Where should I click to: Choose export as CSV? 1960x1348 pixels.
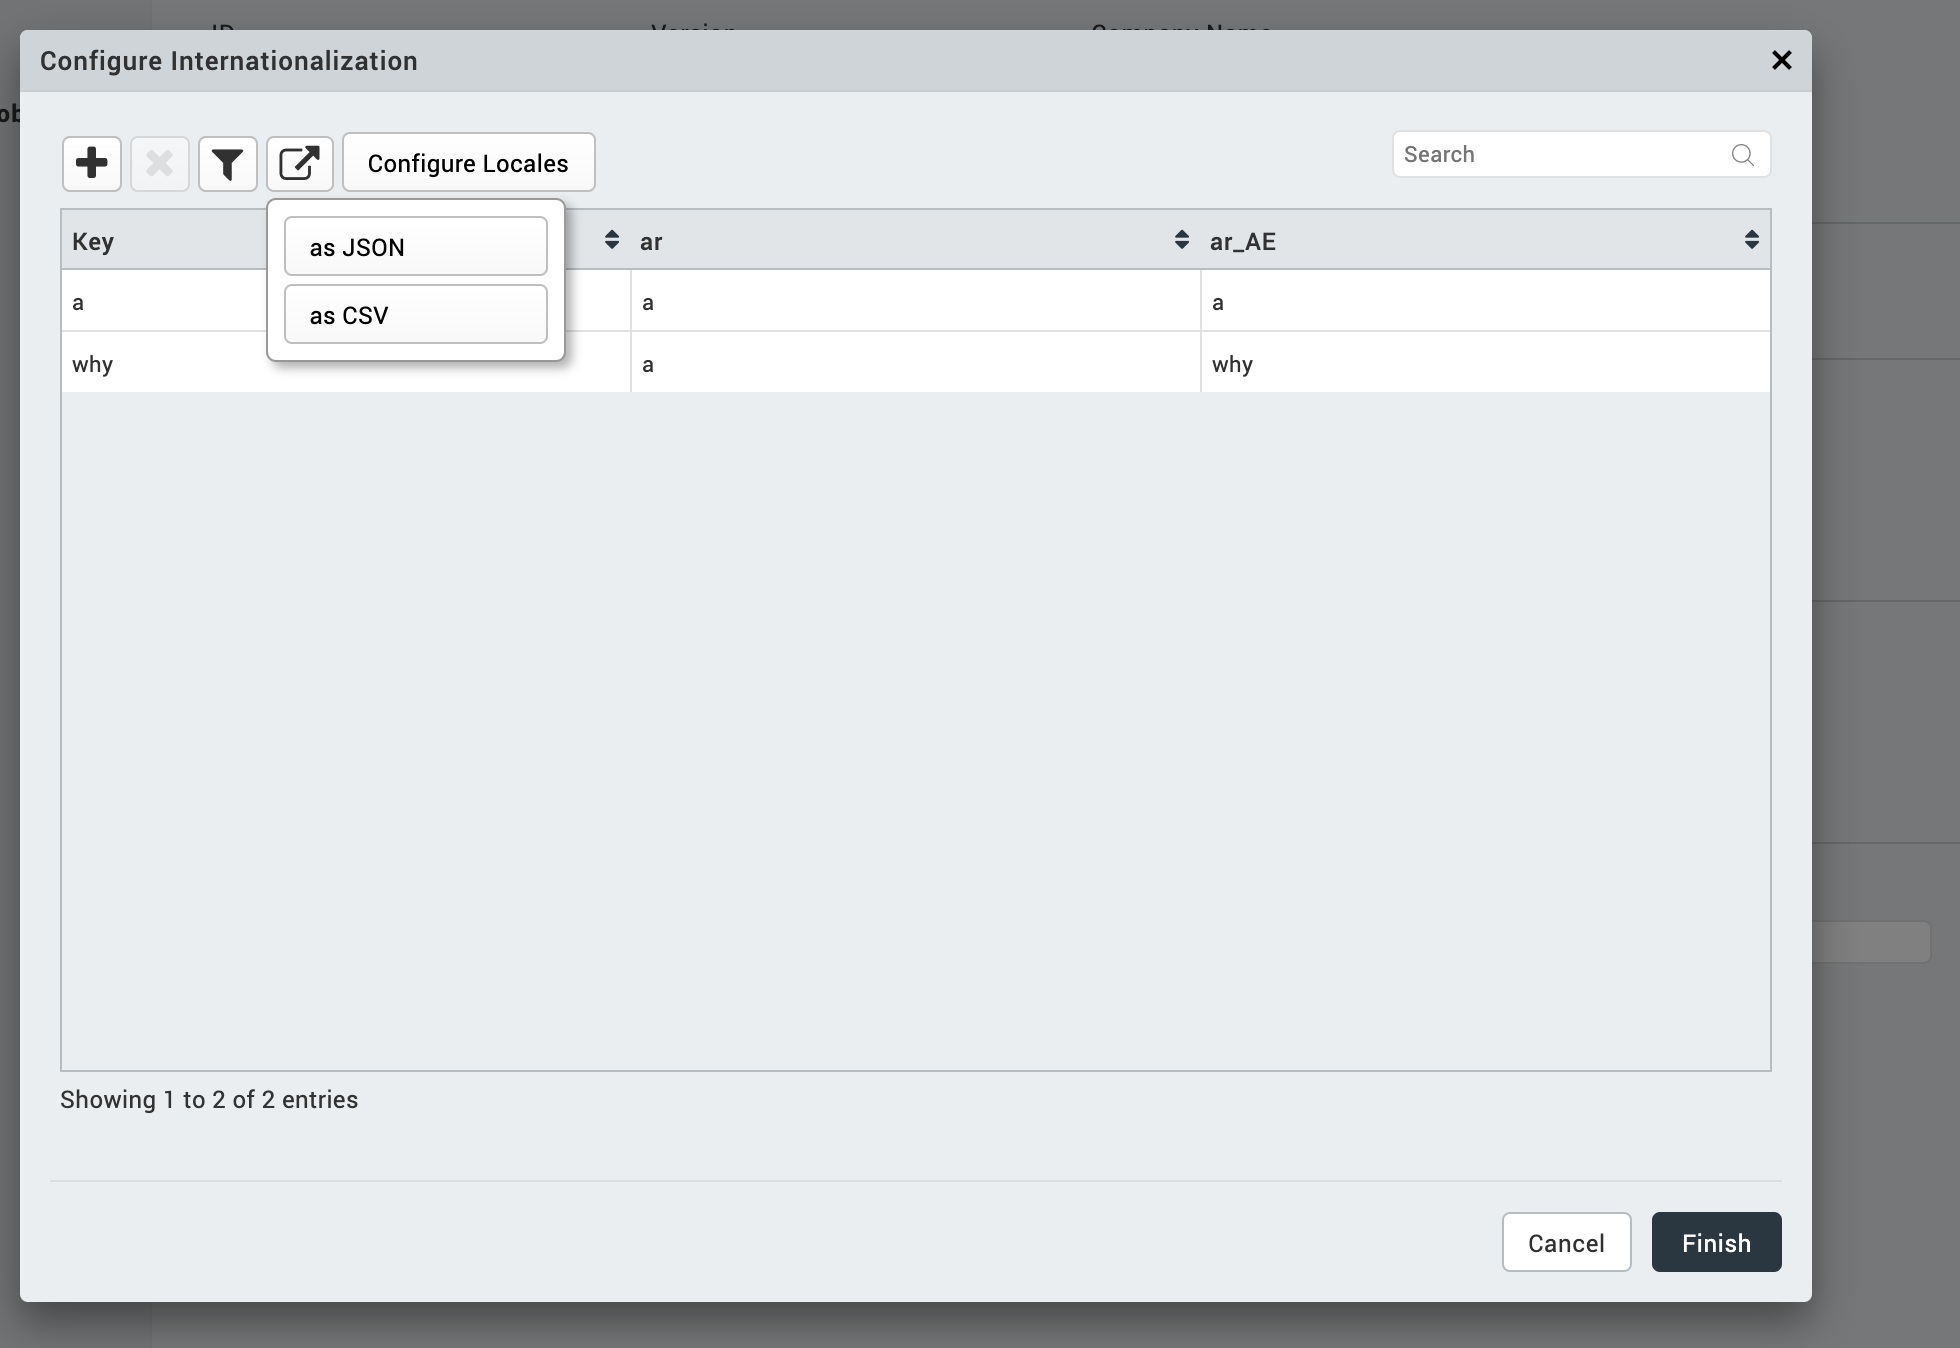click(415, 315)
